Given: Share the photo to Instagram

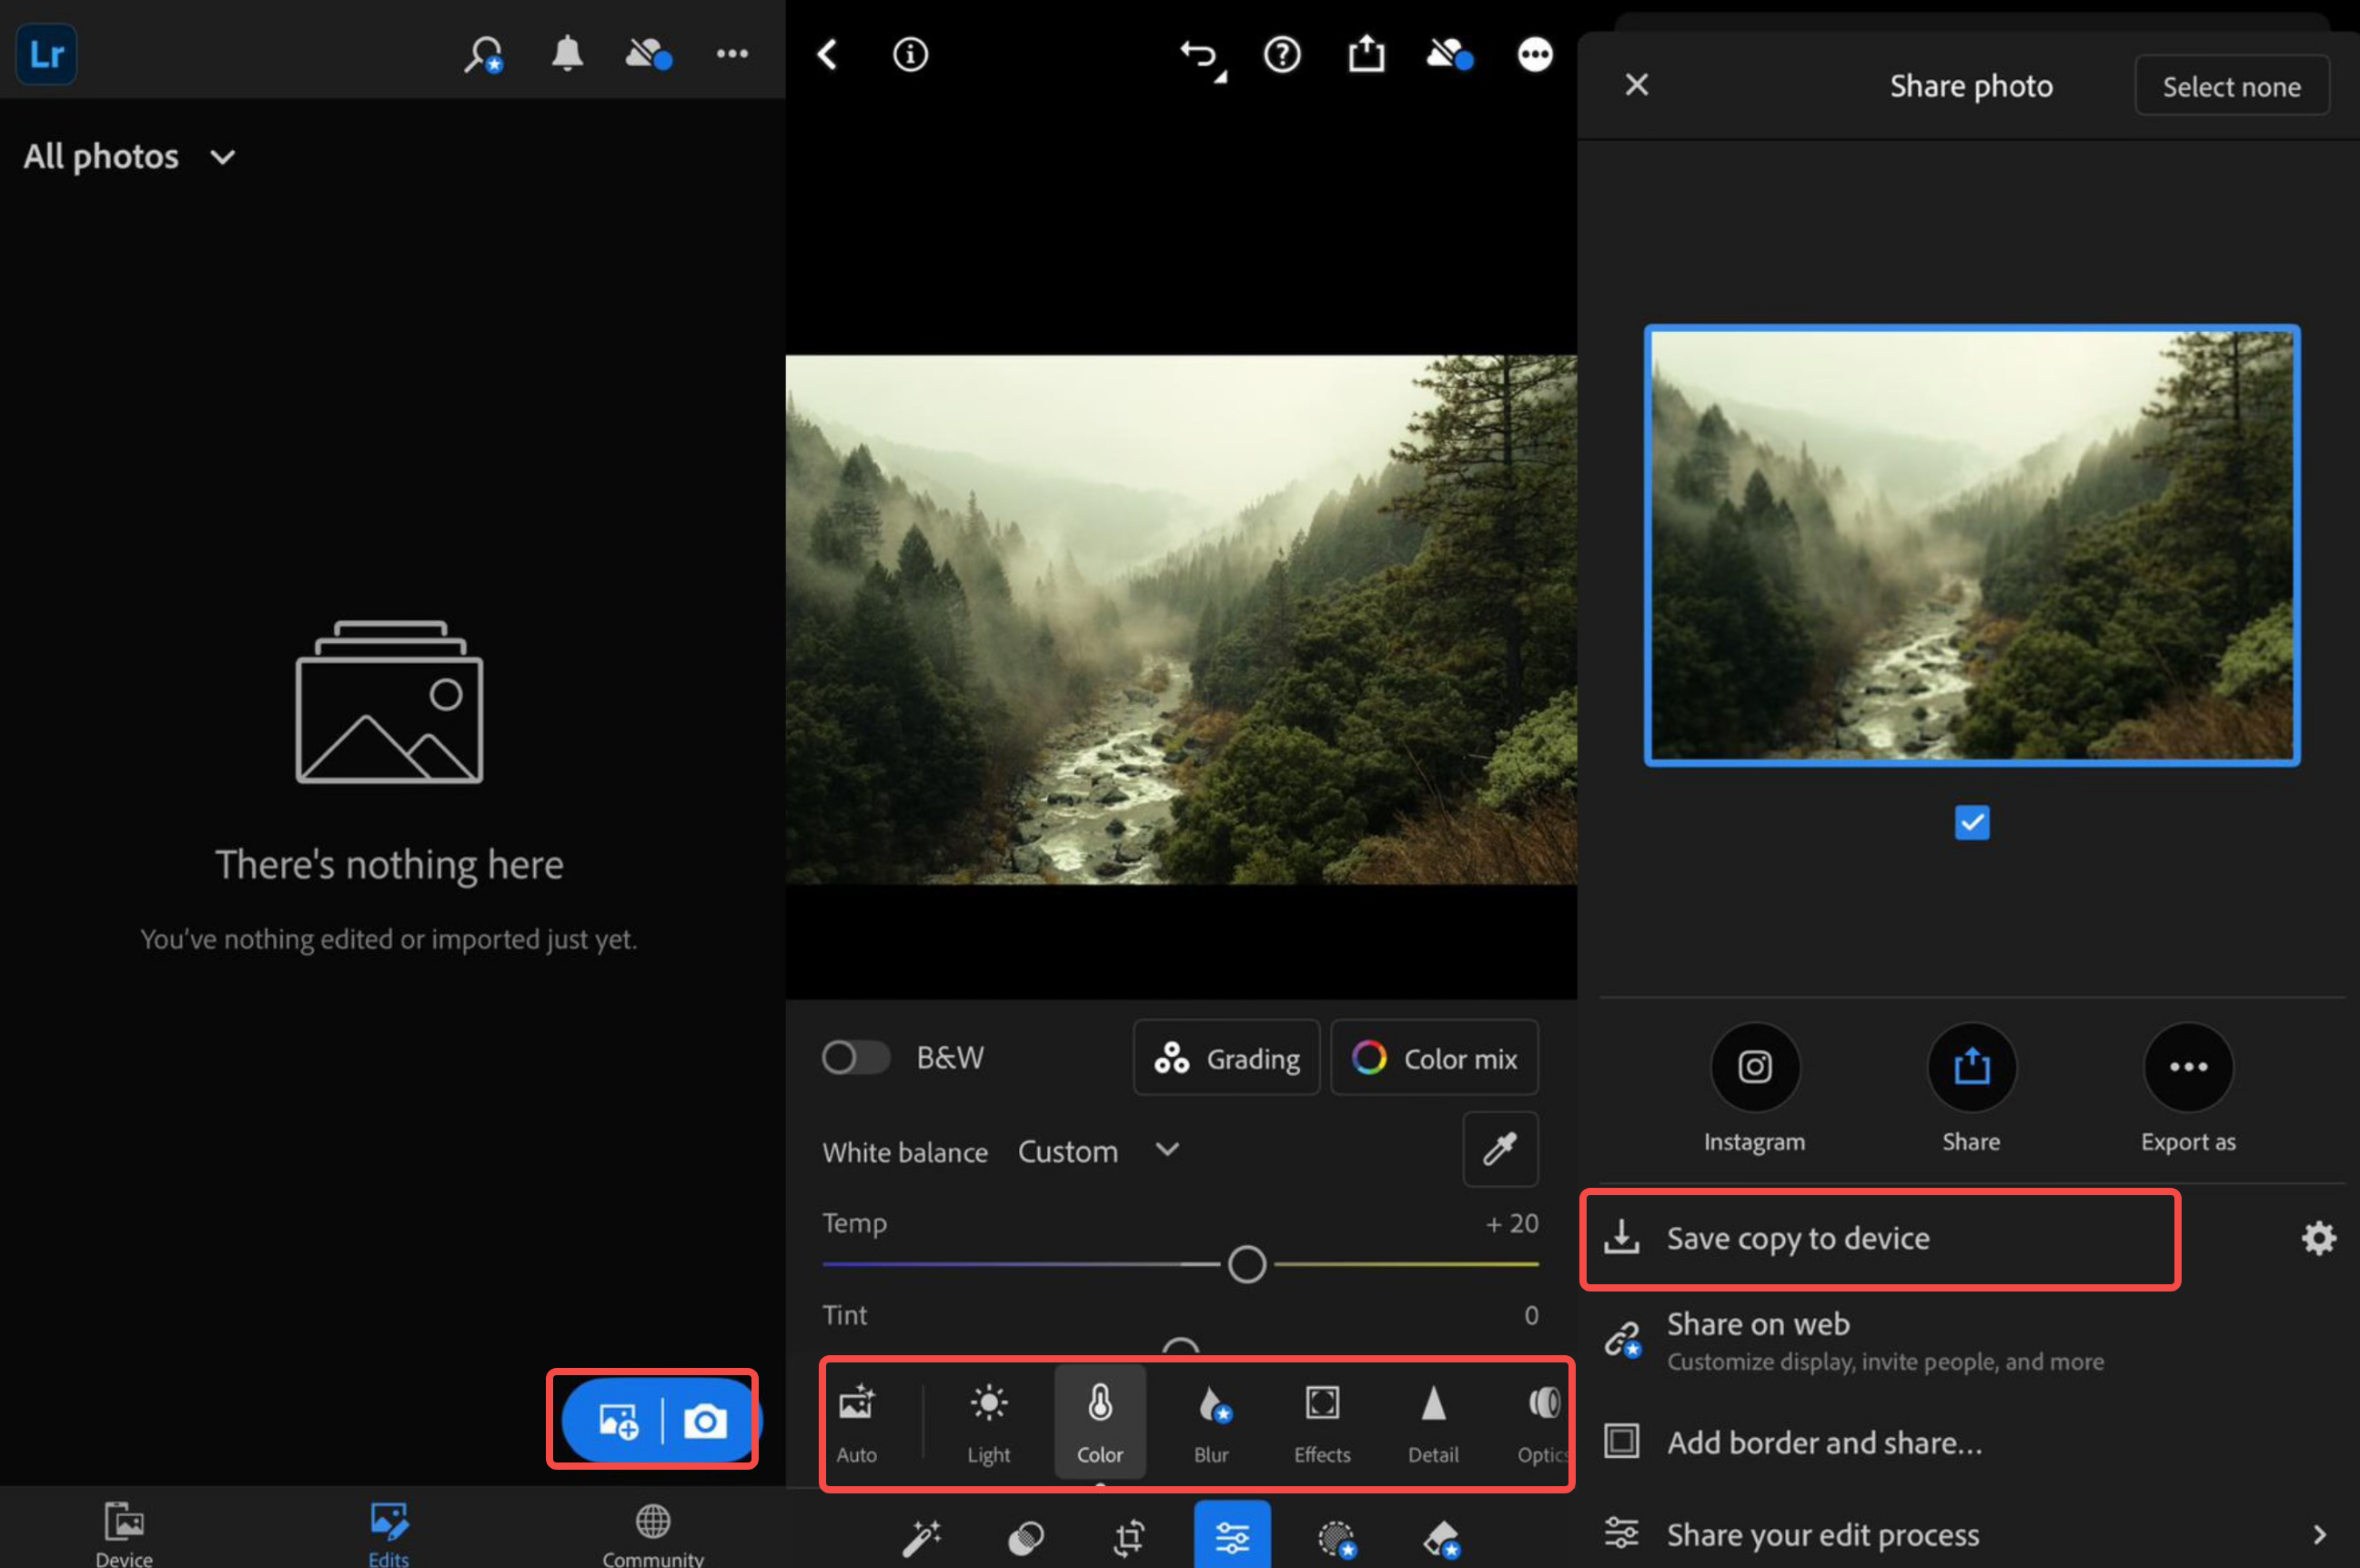Looking at the screenshot, I should (x=1754, y=1067).
